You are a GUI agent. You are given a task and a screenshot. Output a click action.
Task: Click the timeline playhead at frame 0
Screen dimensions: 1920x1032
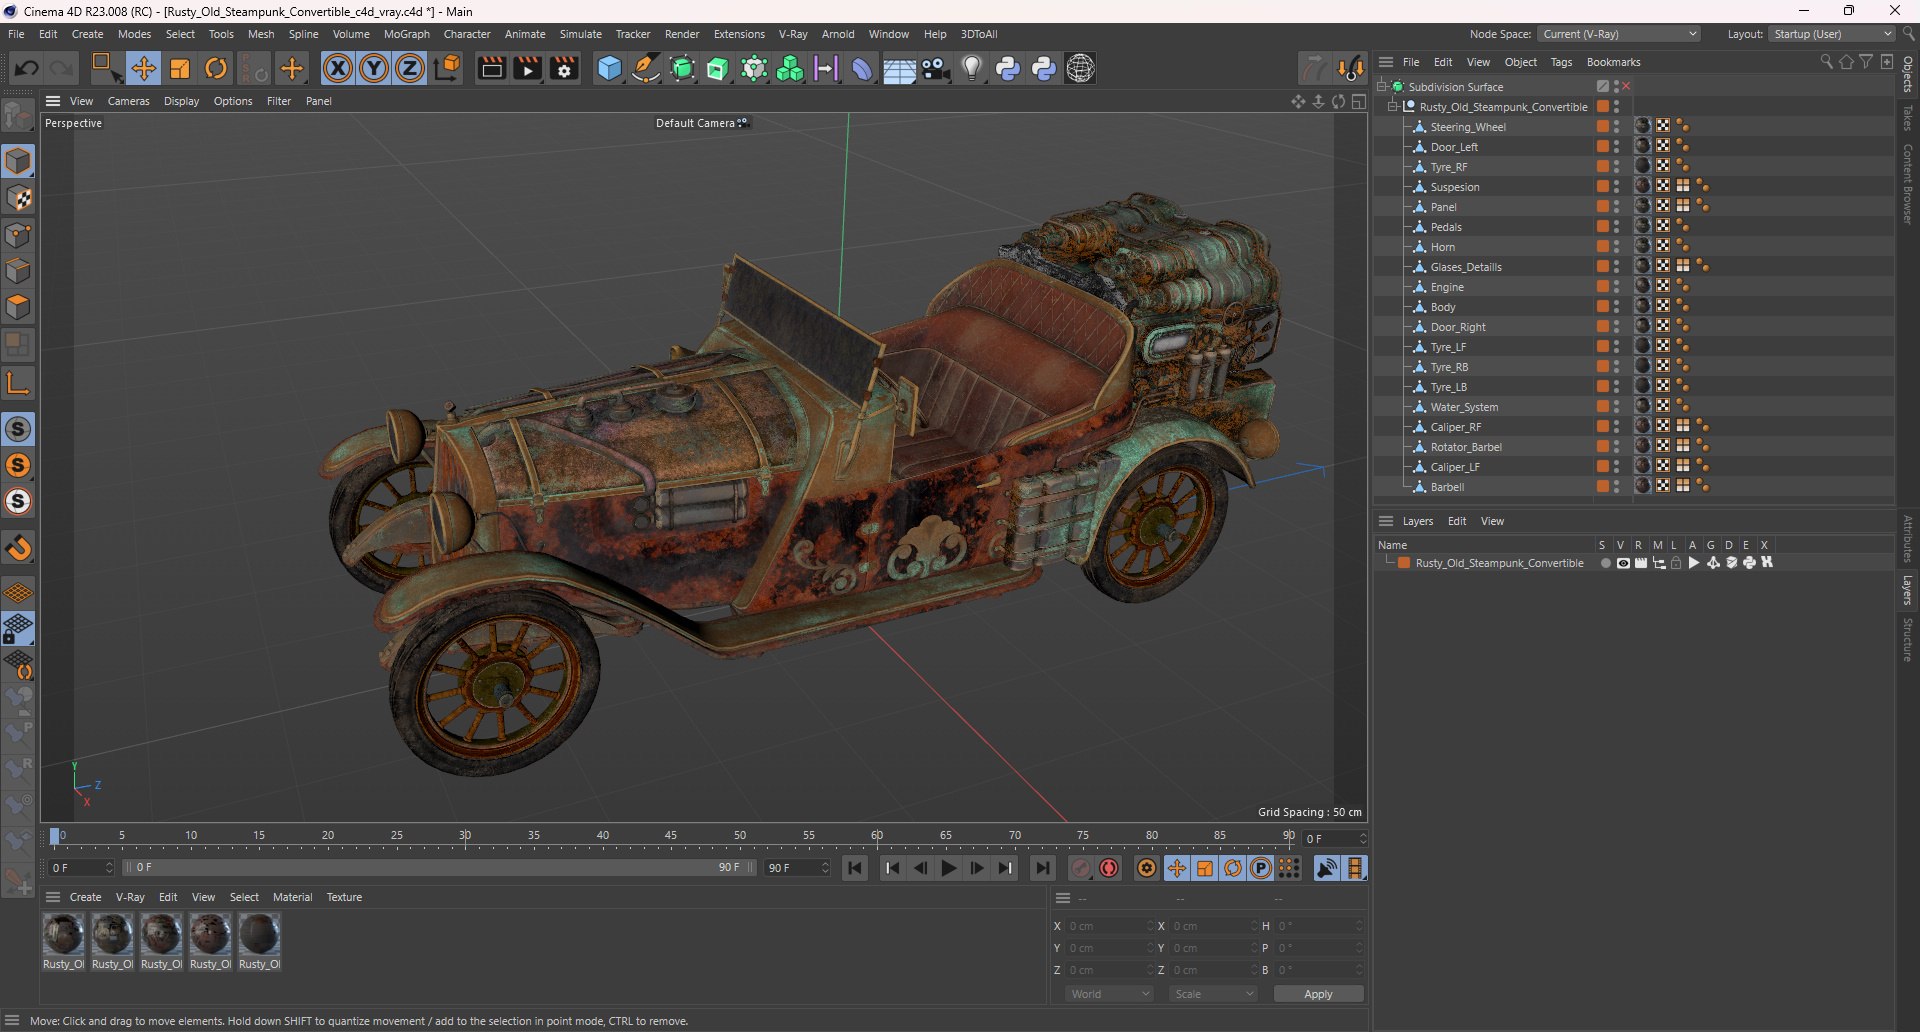coord(56,836)
